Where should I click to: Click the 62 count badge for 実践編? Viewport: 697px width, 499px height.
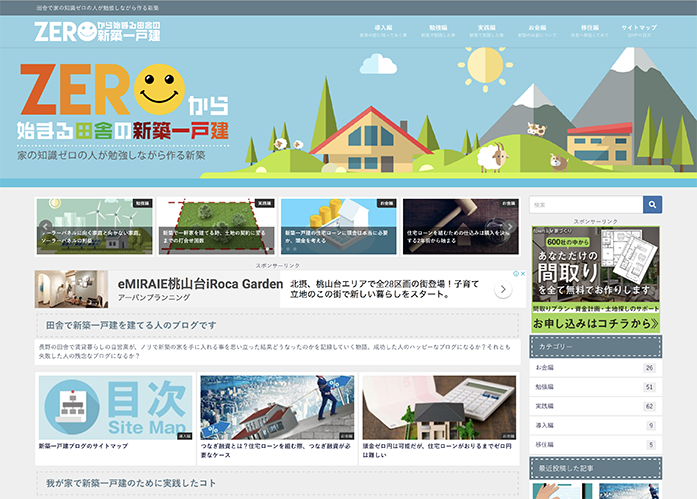click(x=649, y=406)
